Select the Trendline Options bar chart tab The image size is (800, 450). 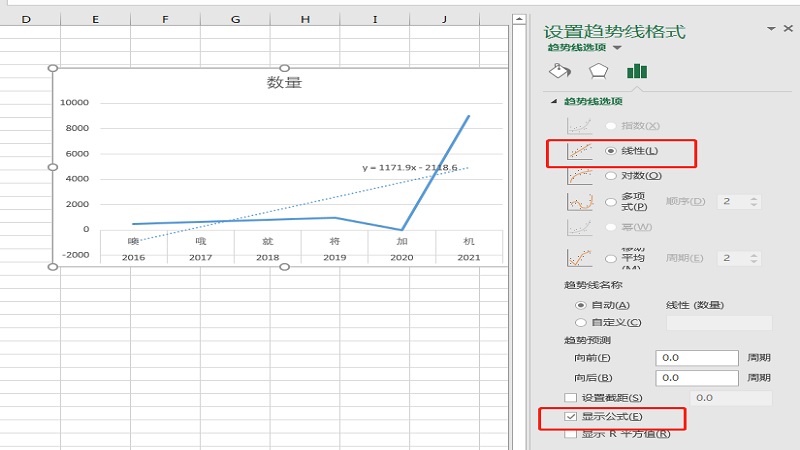point(637,71)
